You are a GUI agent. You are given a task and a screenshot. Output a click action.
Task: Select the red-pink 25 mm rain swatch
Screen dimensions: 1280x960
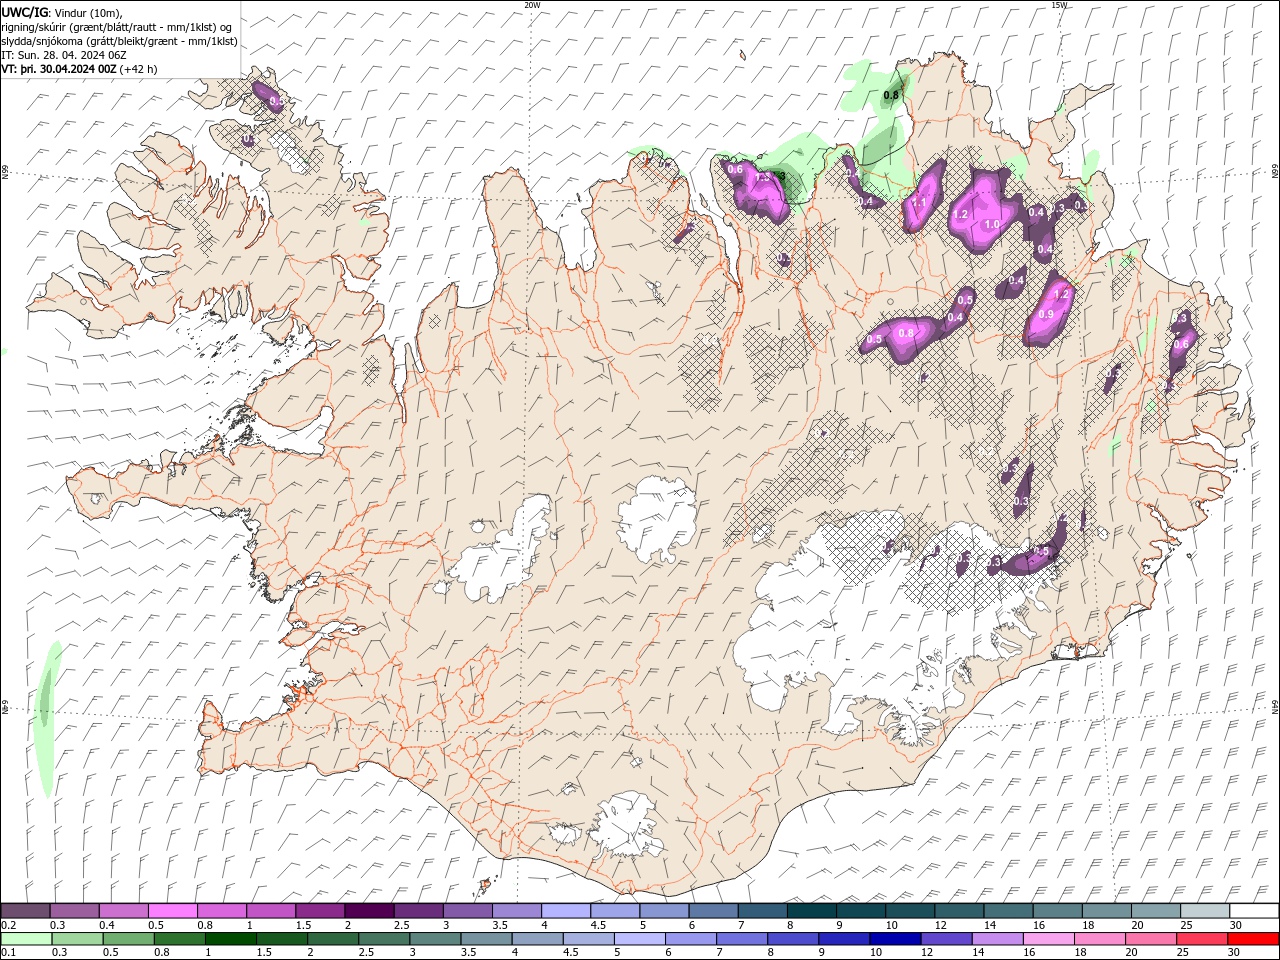tap(1202, 939)
